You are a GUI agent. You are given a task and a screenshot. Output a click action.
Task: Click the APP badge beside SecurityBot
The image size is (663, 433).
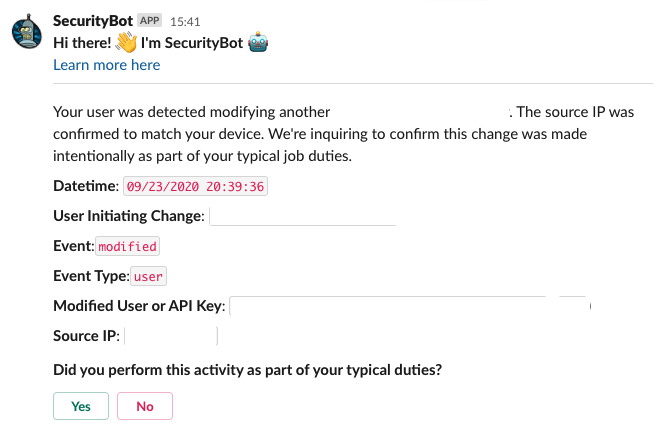[151, 20]
